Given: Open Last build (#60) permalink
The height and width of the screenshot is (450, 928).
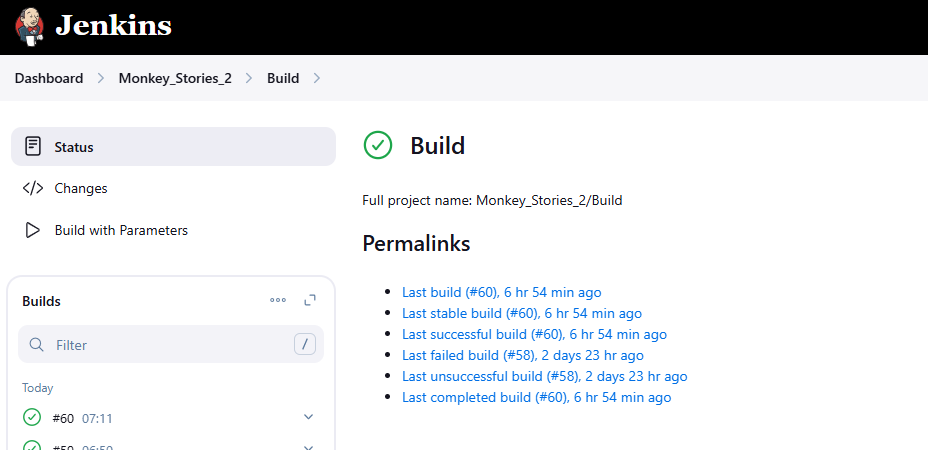Looking at the screenshot, I should [x=501, y=292].
